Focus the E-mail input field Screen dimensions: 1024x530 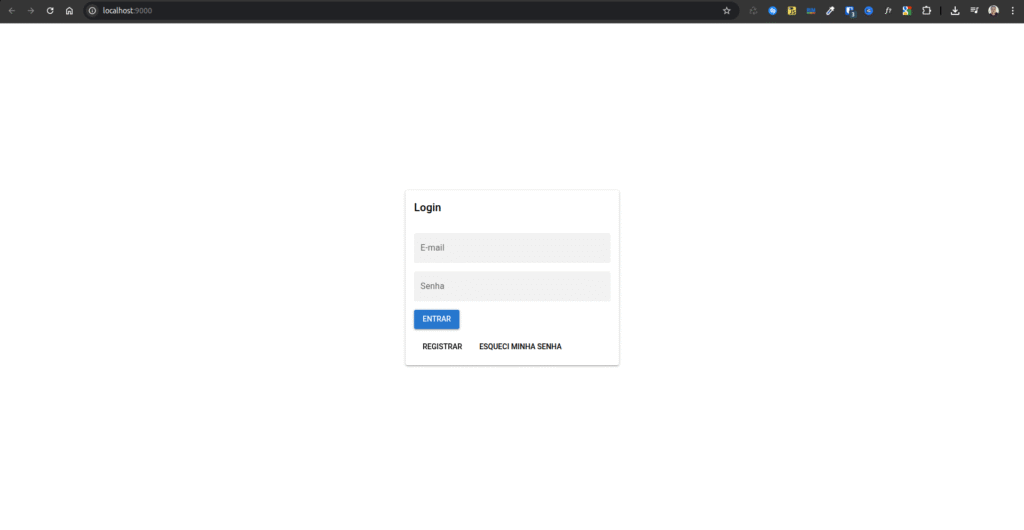[x=512, y=248]
